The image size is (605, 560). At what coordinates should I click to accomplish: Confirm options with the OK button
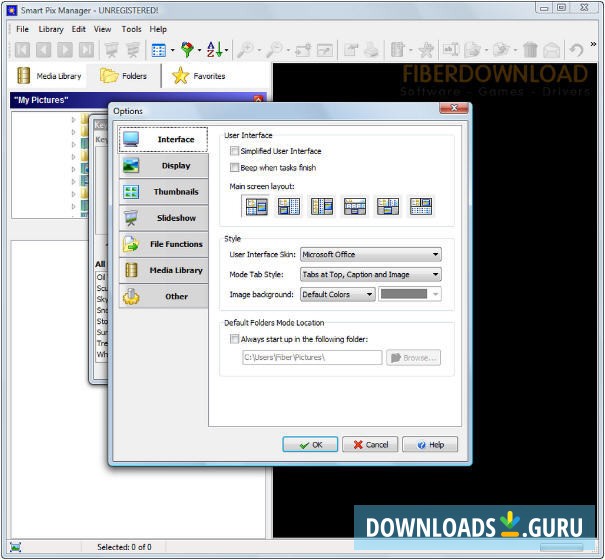click(x=310, y=445)
